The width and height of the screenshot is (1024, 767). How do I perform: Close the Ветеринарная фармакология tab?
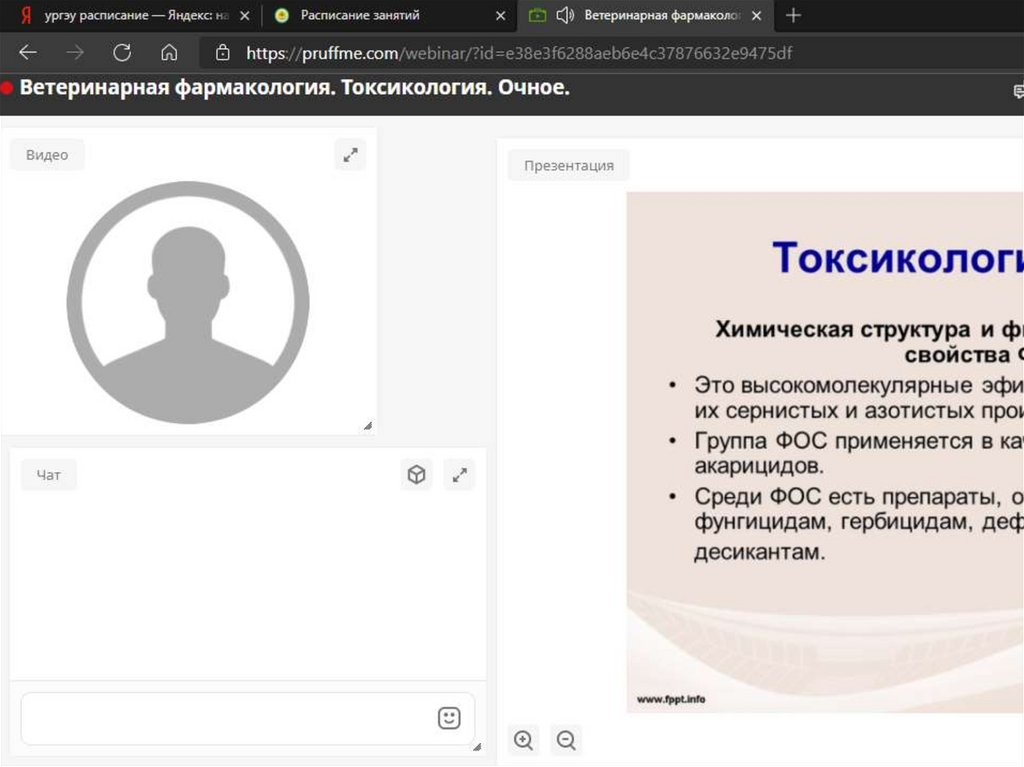[756, 16]
